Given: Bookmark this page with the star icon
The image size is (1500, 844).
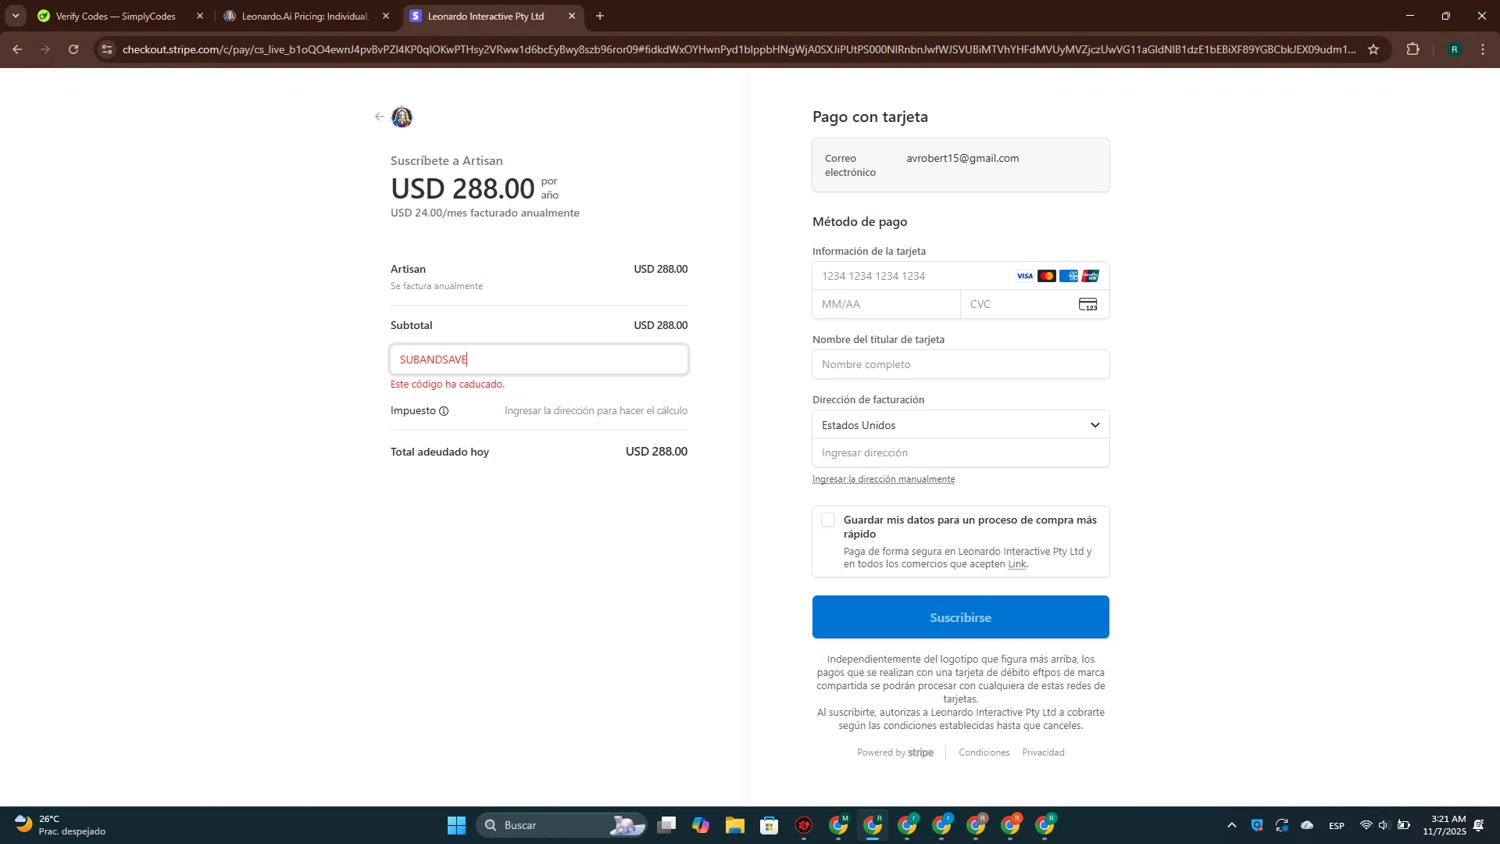Looking at the screenshot, I should coord(1373,49).
